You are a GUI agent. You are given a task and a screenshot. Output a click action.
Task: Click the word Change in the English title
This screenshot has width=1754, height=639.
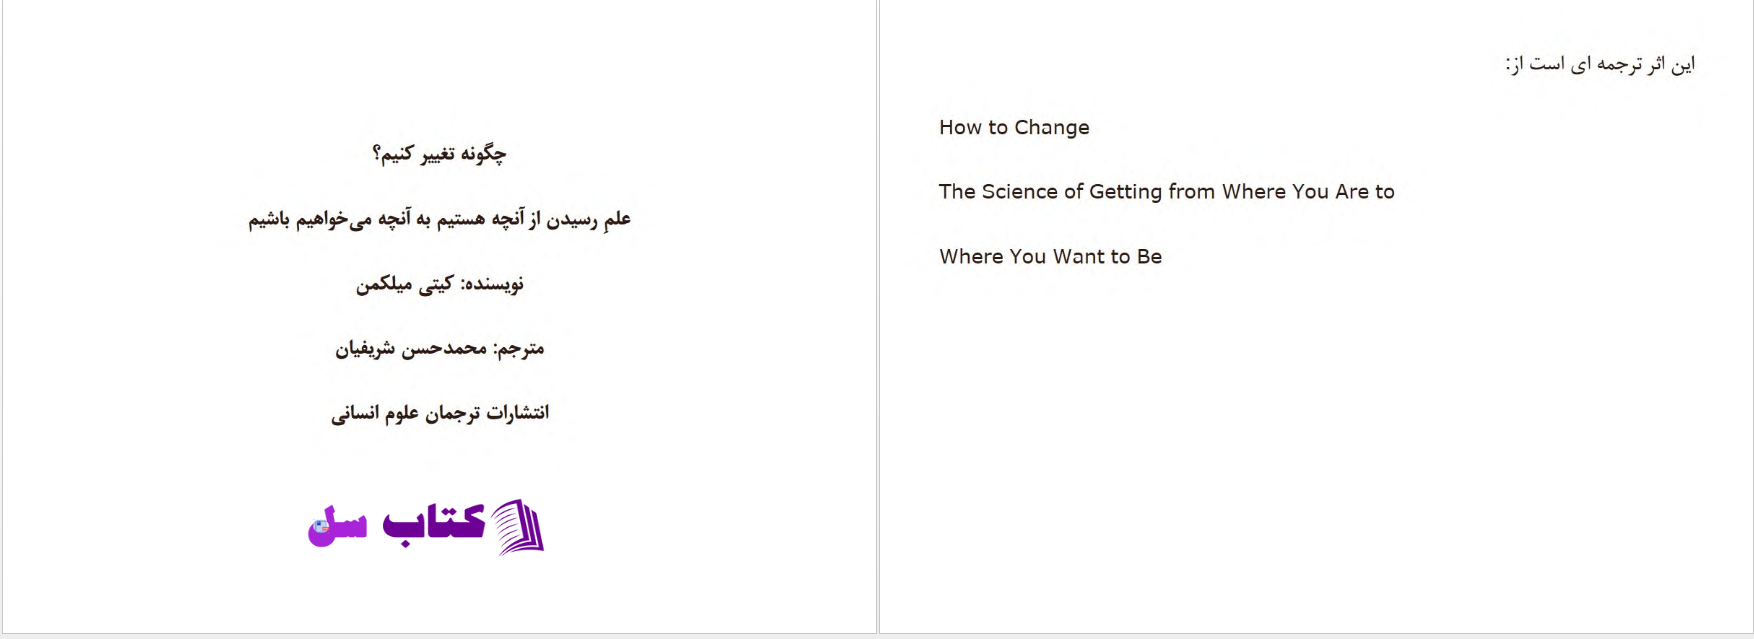tap(1051, 128)
